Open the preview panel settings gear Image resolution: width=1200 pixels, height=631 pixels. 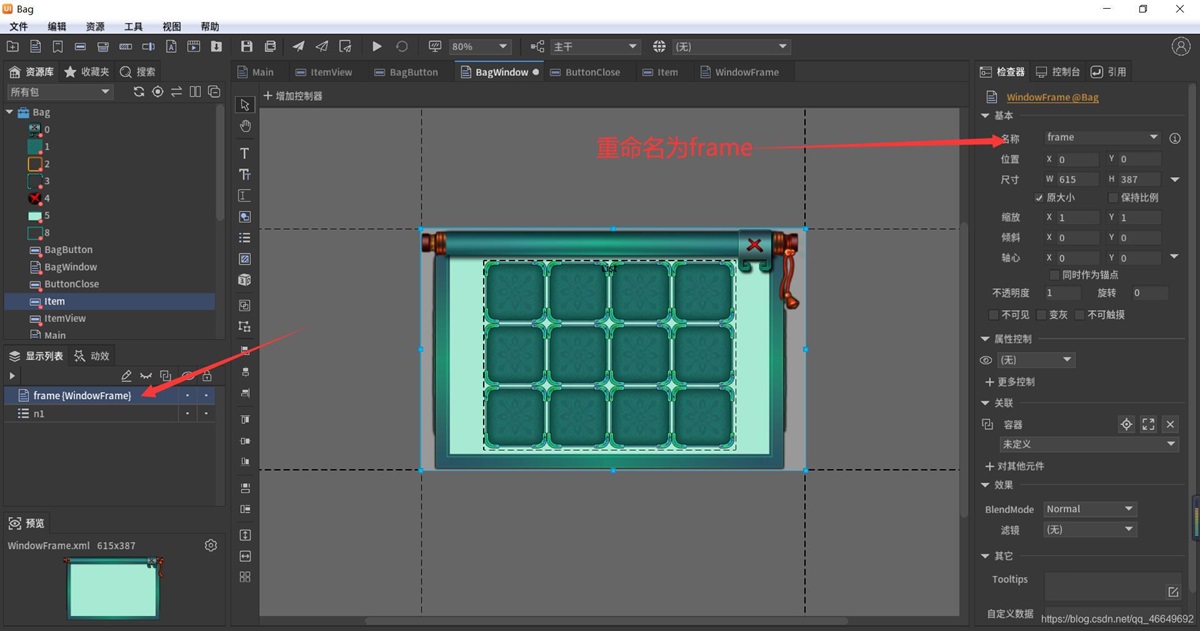(x=211, y=545)
